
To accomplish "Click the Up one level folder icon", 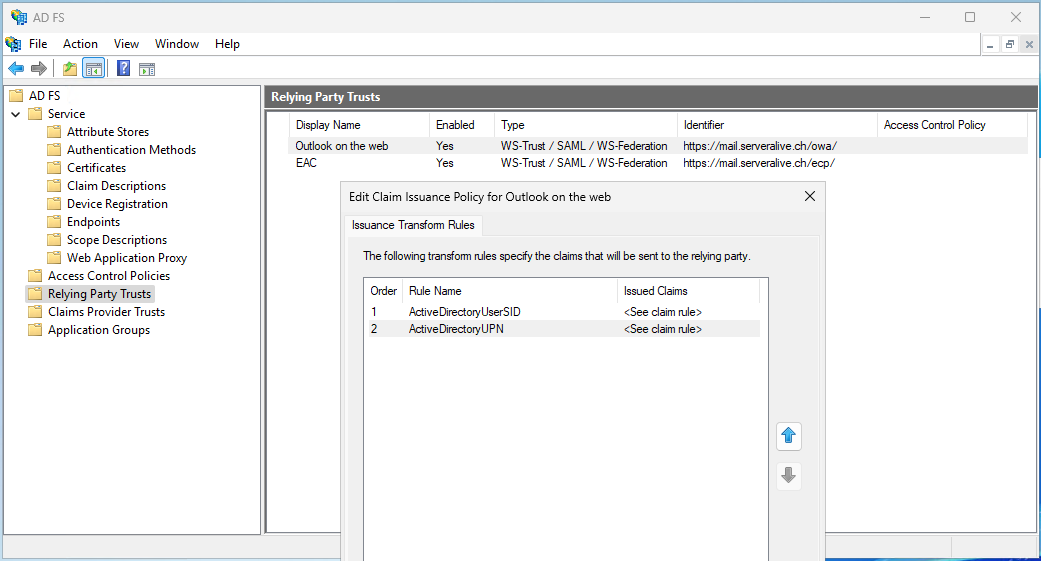I will click(70, 68).
